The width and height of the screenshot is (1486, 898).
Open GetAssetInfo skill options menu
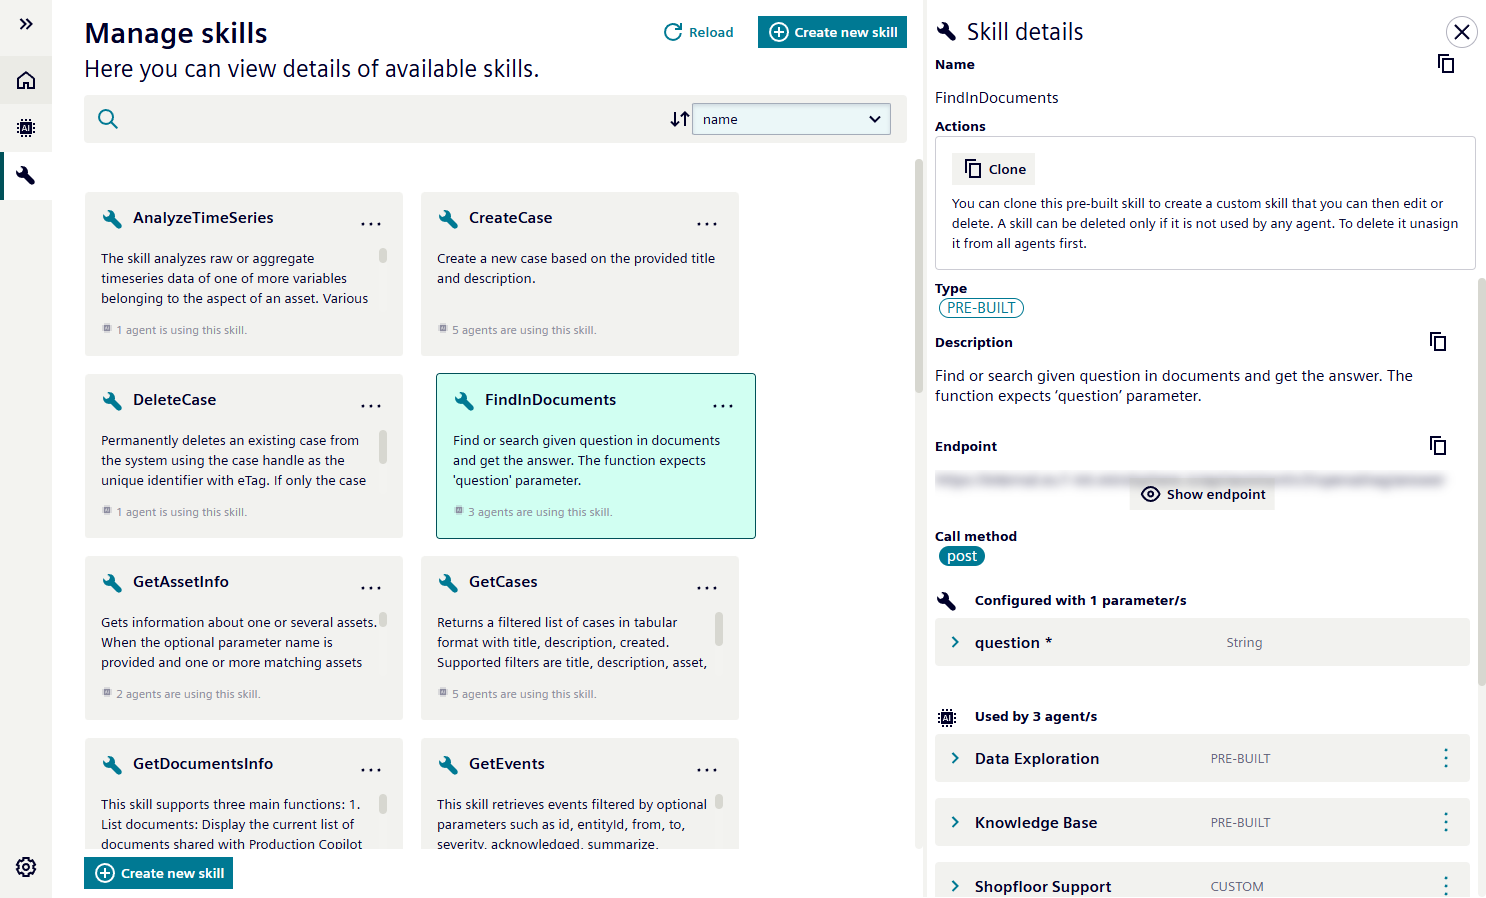(x=371, y=588)
